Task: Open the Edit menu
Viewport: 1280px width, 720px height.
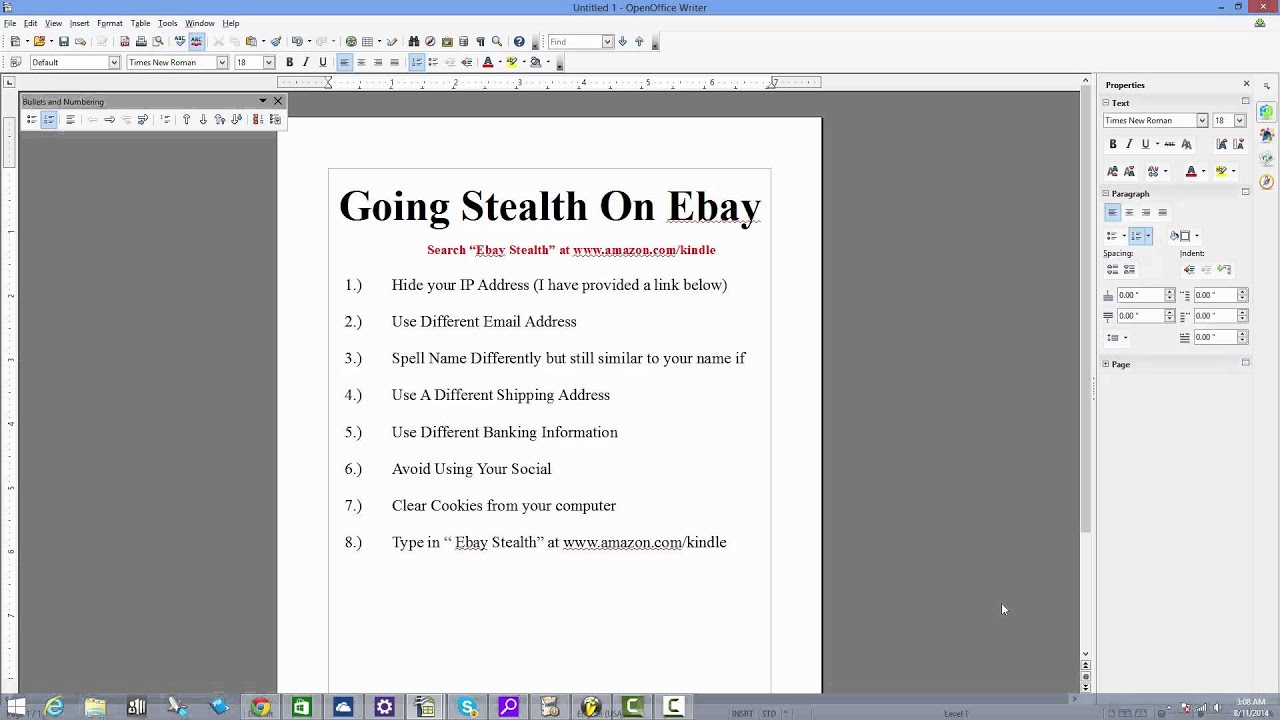Action: (31, 23)
